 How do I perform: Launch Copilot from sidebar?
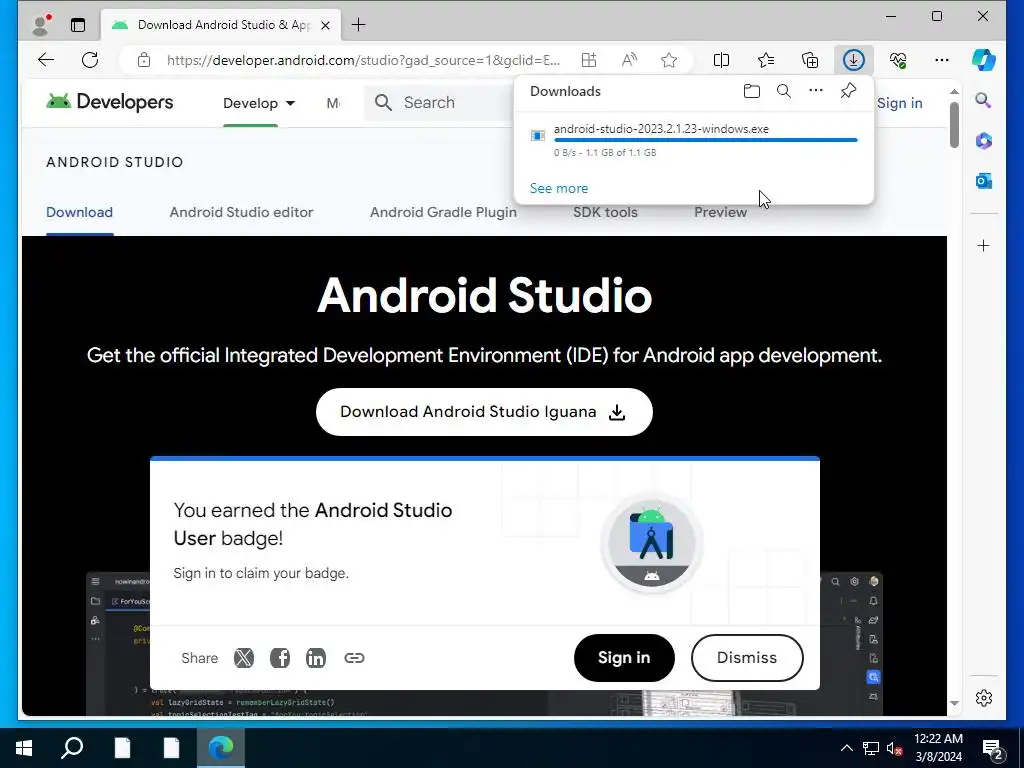coord(984,60)
